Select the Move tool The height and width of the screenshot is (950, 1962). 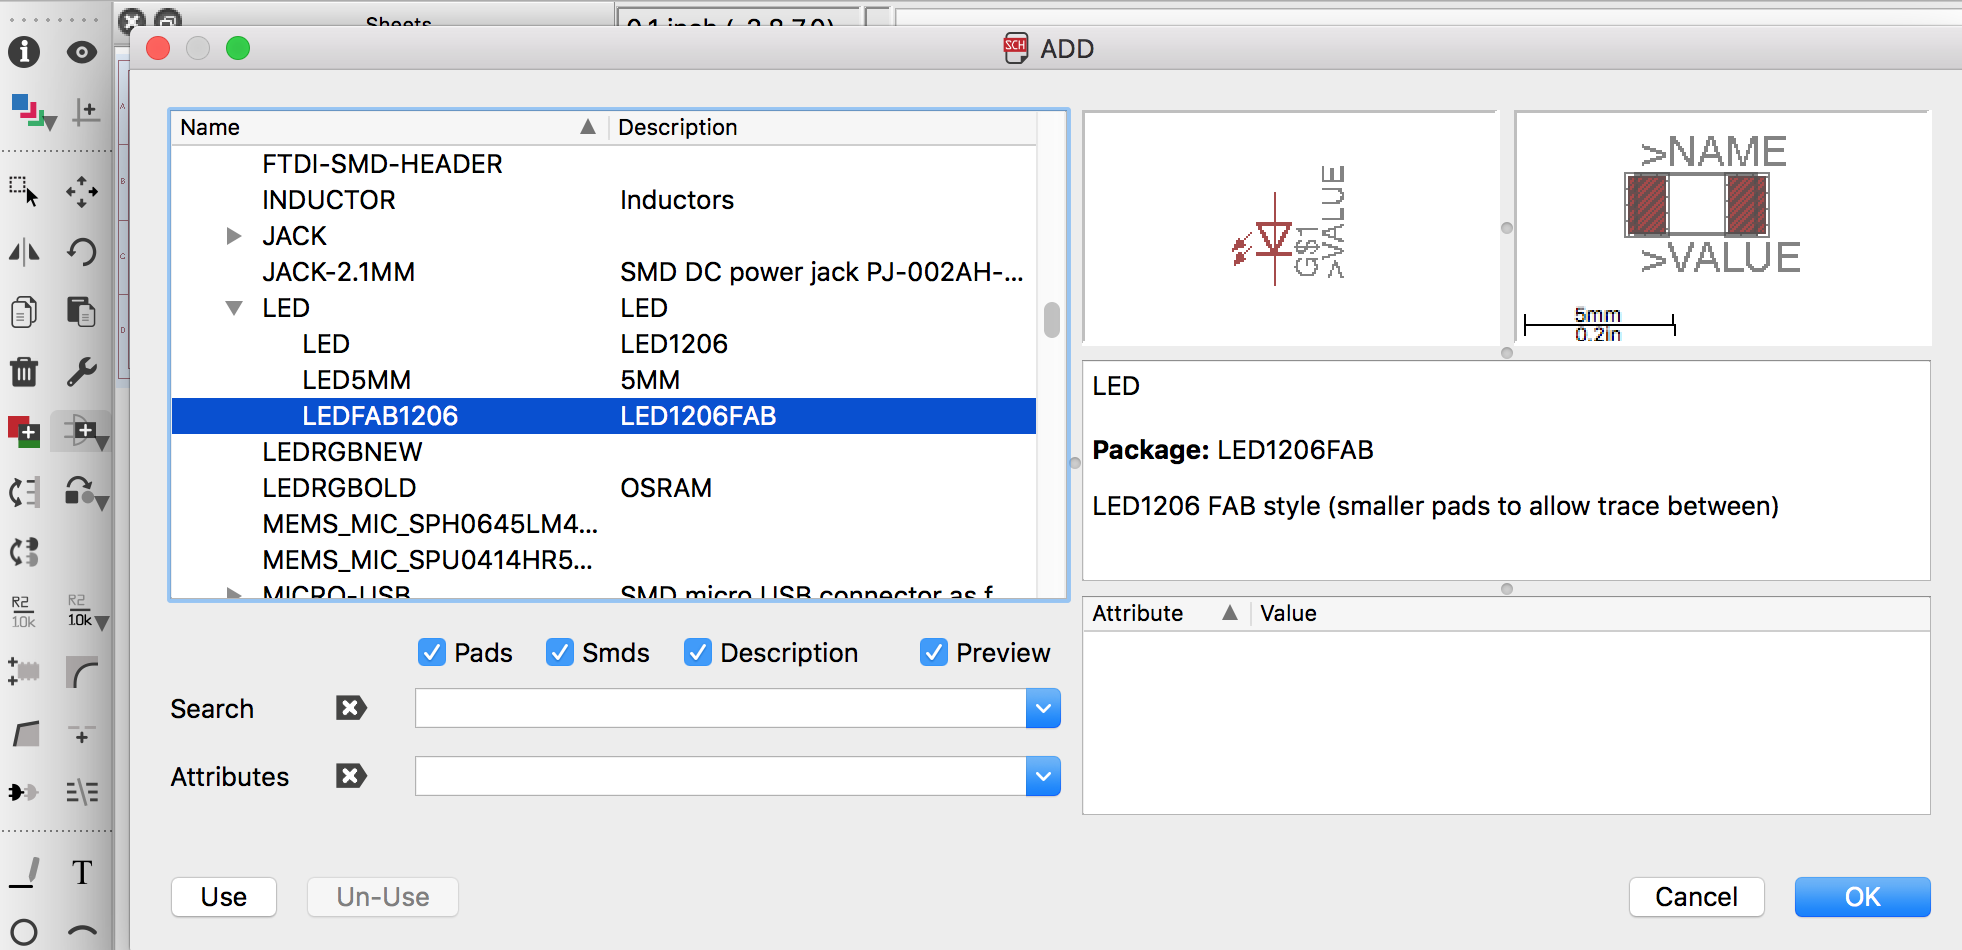point(82,192)
